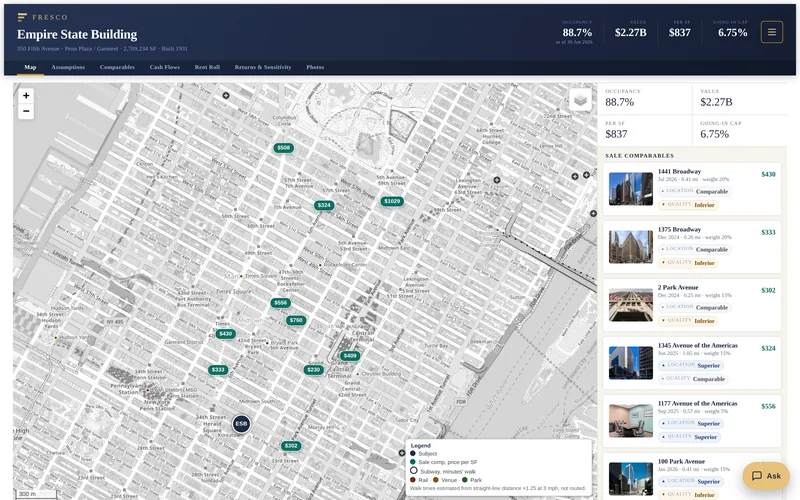Click the Legend title on the map
Image resolution: width=800 pixels, height=500 pixels.
(421, 445)
